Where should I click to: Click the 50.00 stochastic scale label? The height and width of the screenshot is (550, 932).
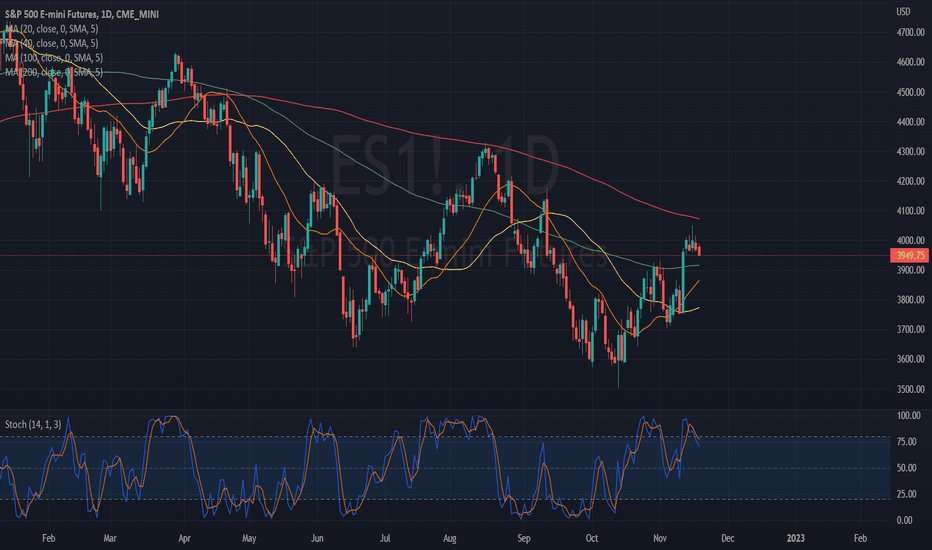906,468
